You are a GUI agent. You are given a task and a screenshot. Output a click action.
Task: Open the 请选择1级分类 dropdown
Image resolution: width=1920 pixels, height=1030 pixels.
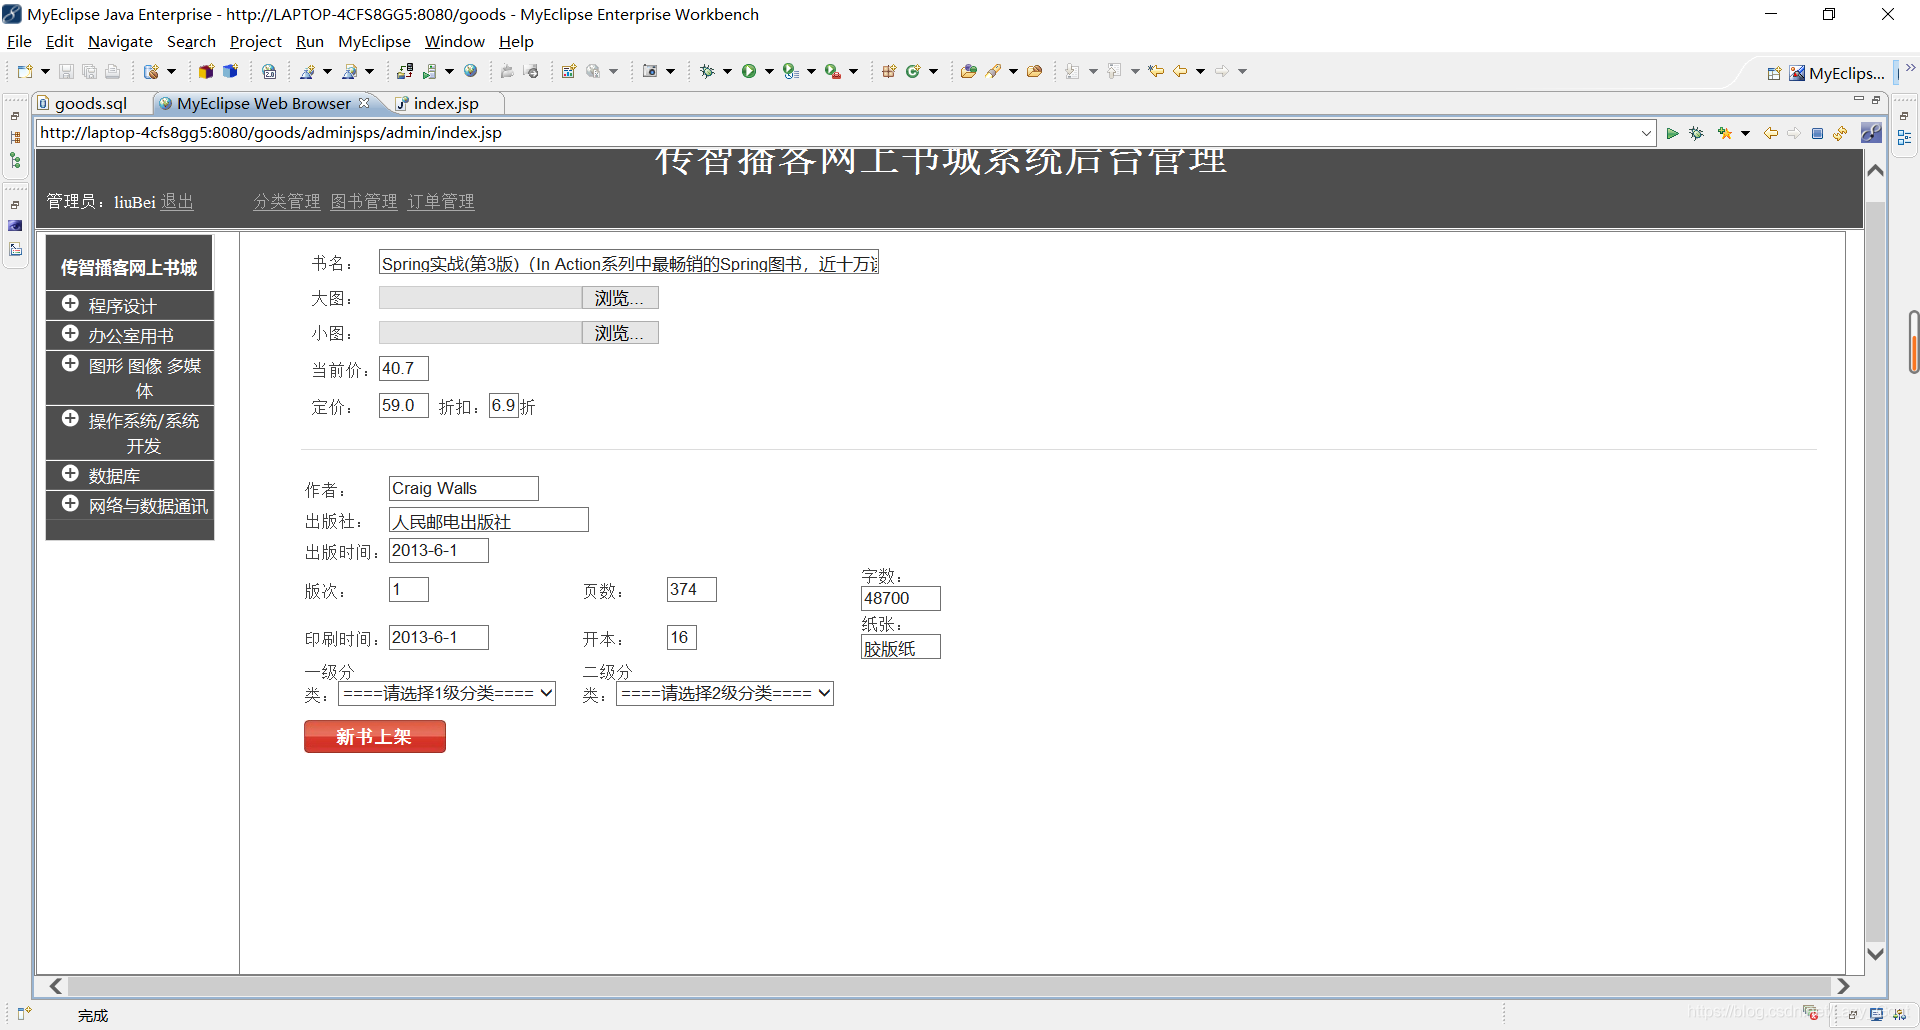pos(447,693)
